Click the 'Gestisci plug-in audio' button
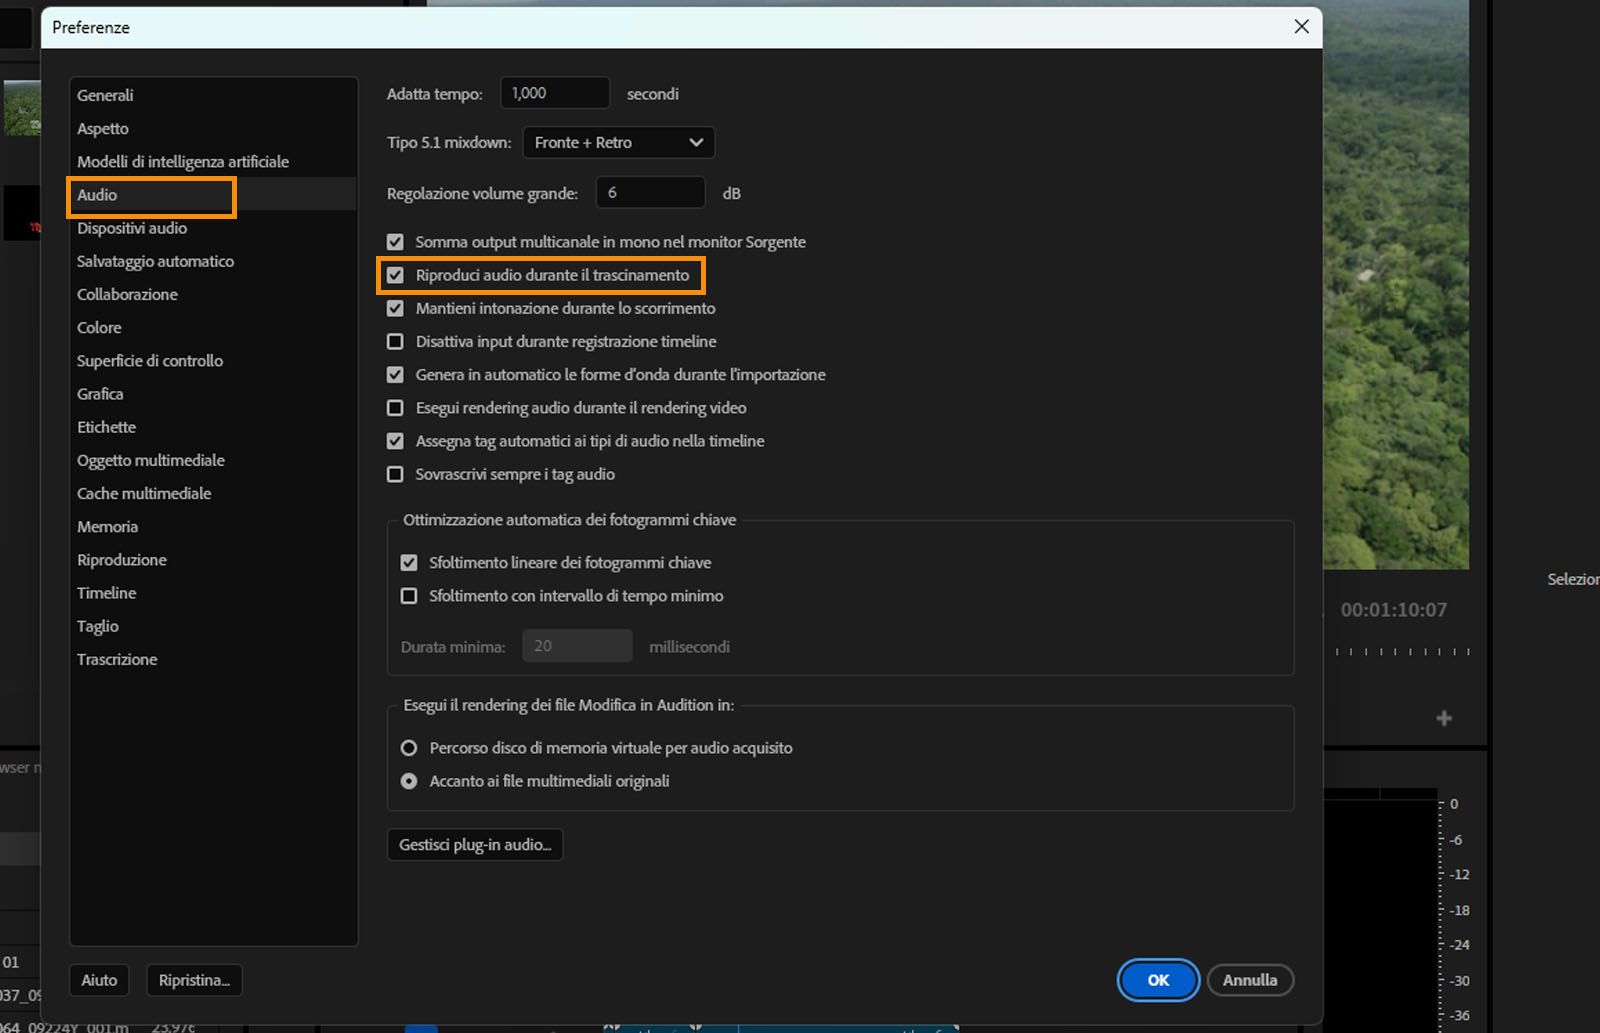 point(474,844)
